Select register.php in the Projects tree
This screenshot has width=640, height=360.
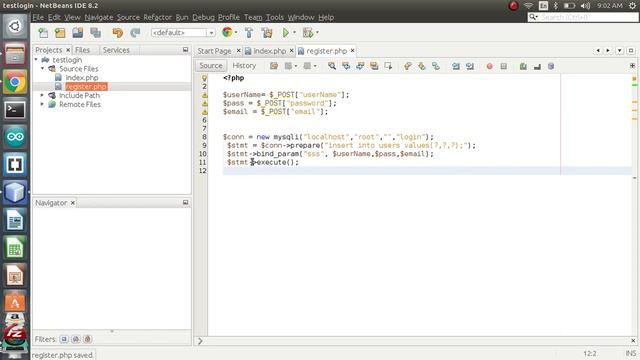(x=86, y=87)
